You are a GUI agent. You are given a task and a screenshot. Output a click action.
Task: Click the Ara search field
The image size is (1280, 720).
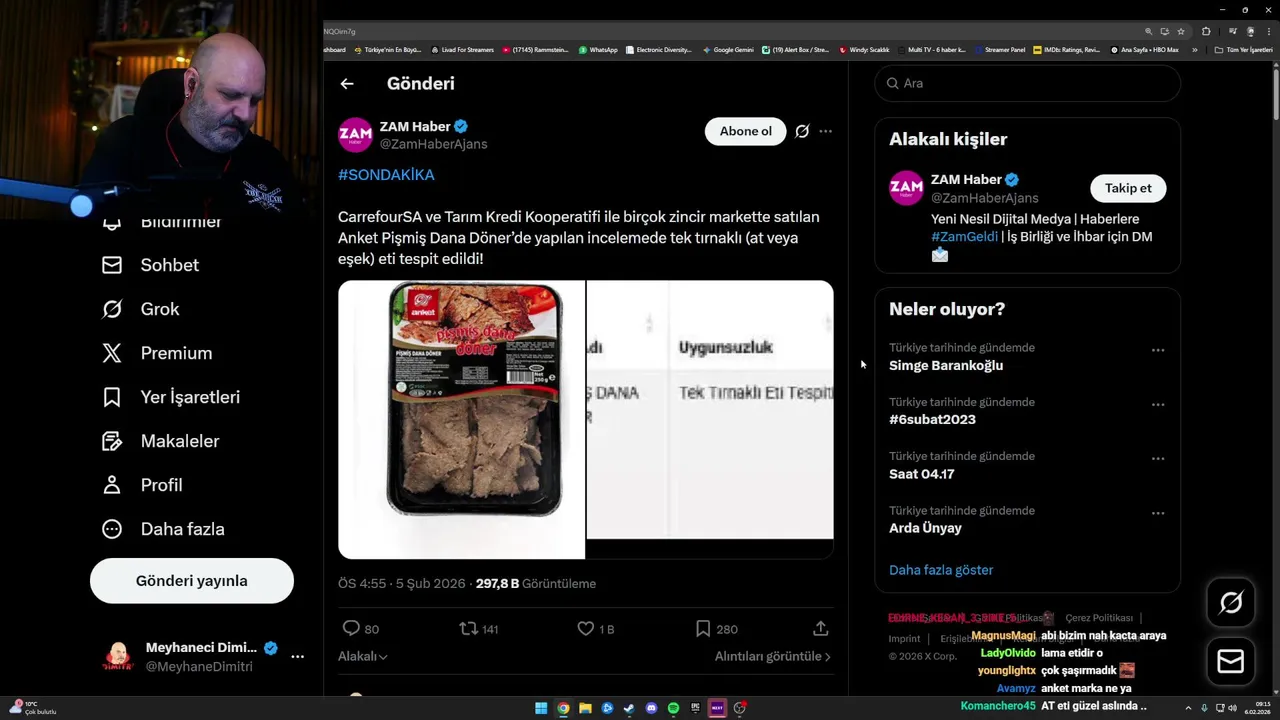click(x=1028, y=83)
